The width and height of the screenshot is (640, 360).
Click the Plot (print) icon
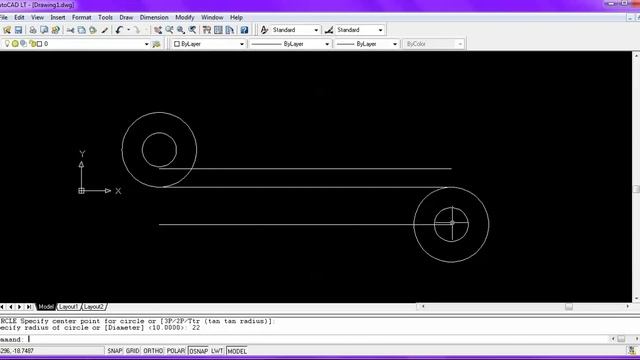coord(33,30)
